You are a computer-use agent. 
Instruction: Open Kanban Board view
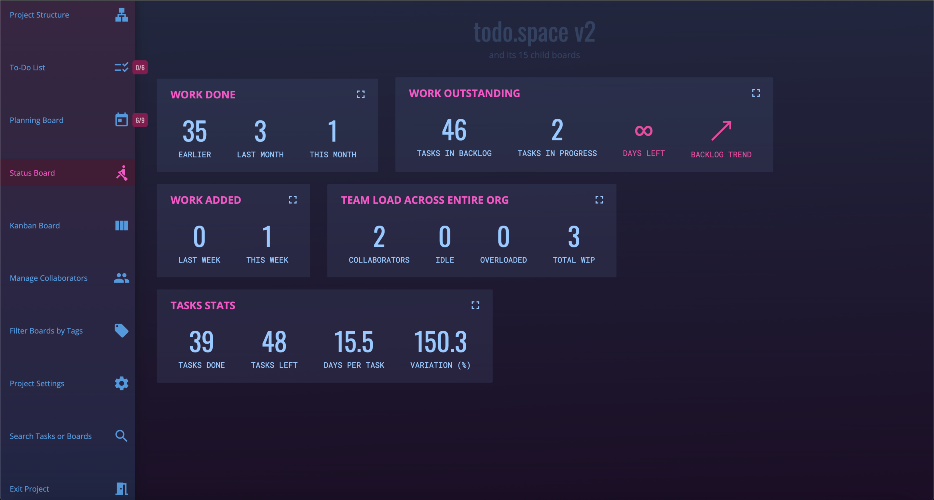pyautogui.click(x=35, y=225)
